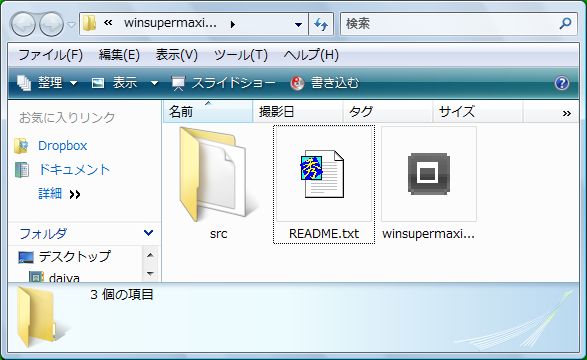The height and width of the screenshot is (360, 587).
Task: Click the Dropbox icon in favorites
Action: click(x=21, y=146)
